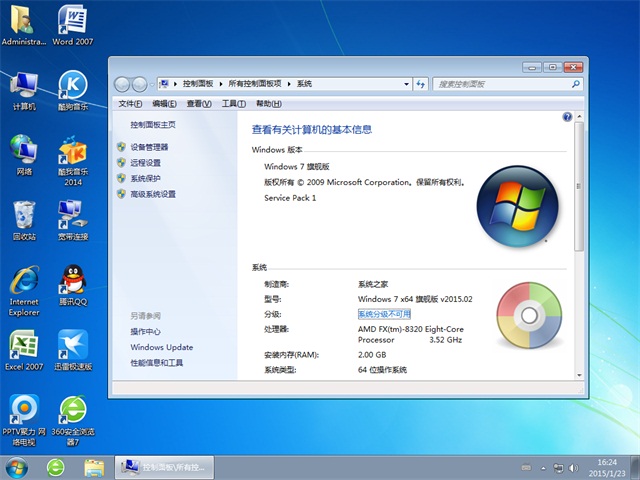Open recent pages dropdown arrow
This screenshot has width=640, height=480.
(x=152, y=84)
